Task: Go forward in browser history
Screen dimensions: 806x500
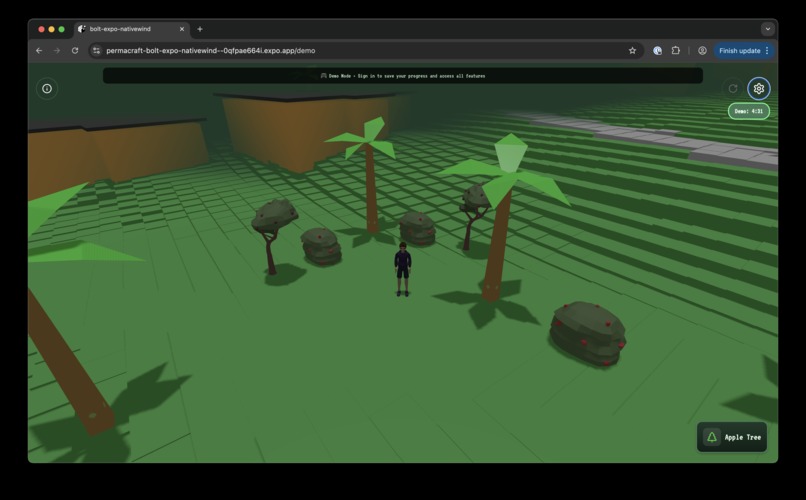Action: [x=57, y=51]
